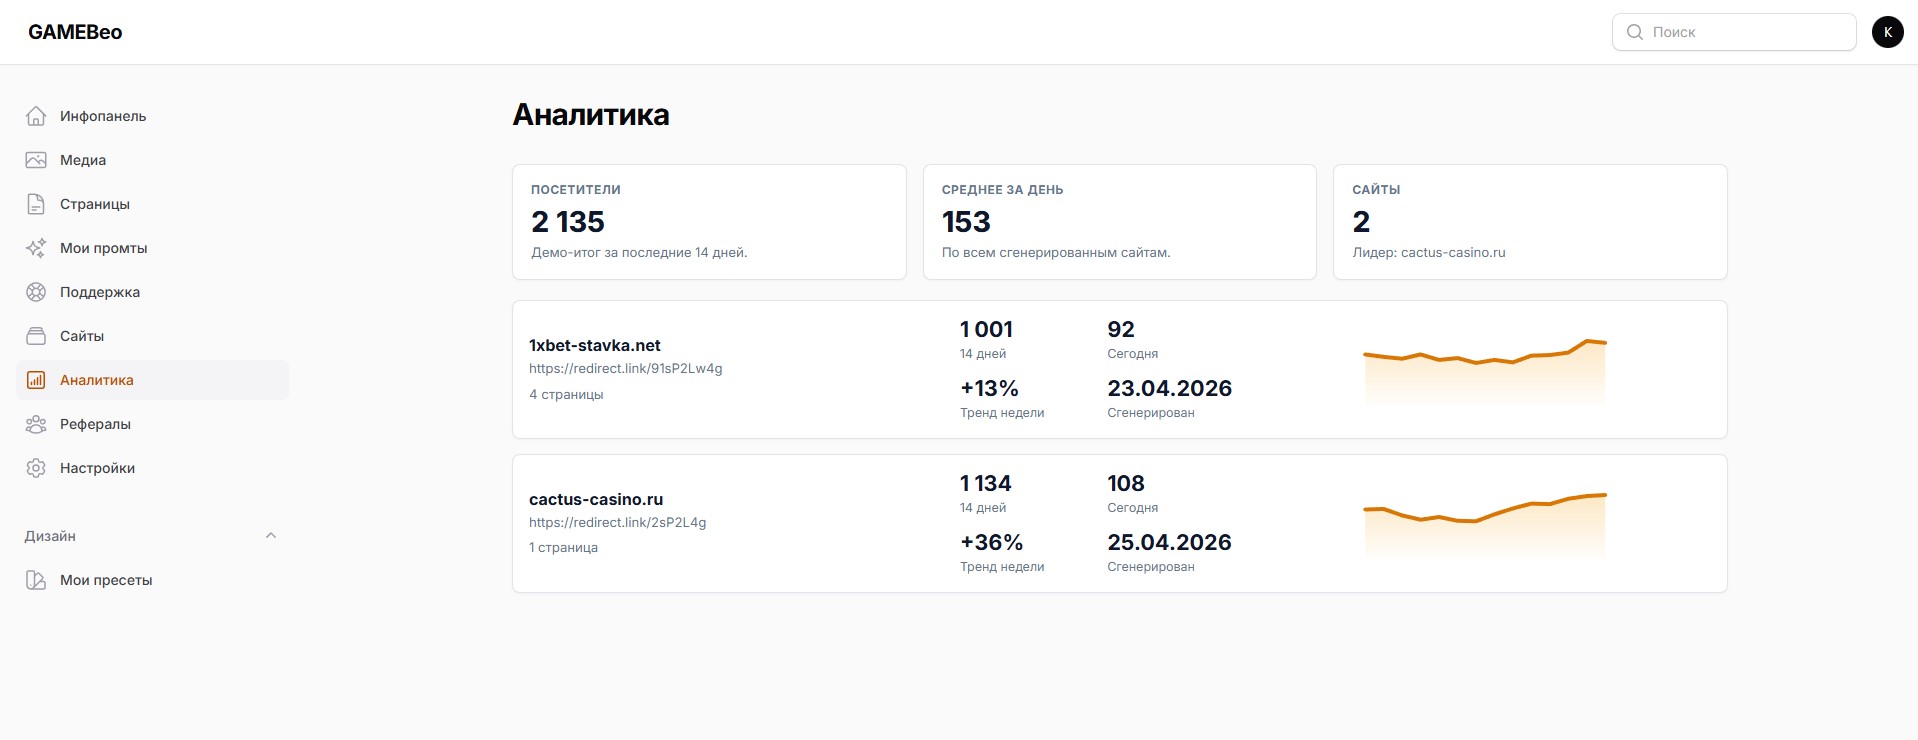Click the Поддержка lifebuoy icon
1918x740 pixels.
36,292
